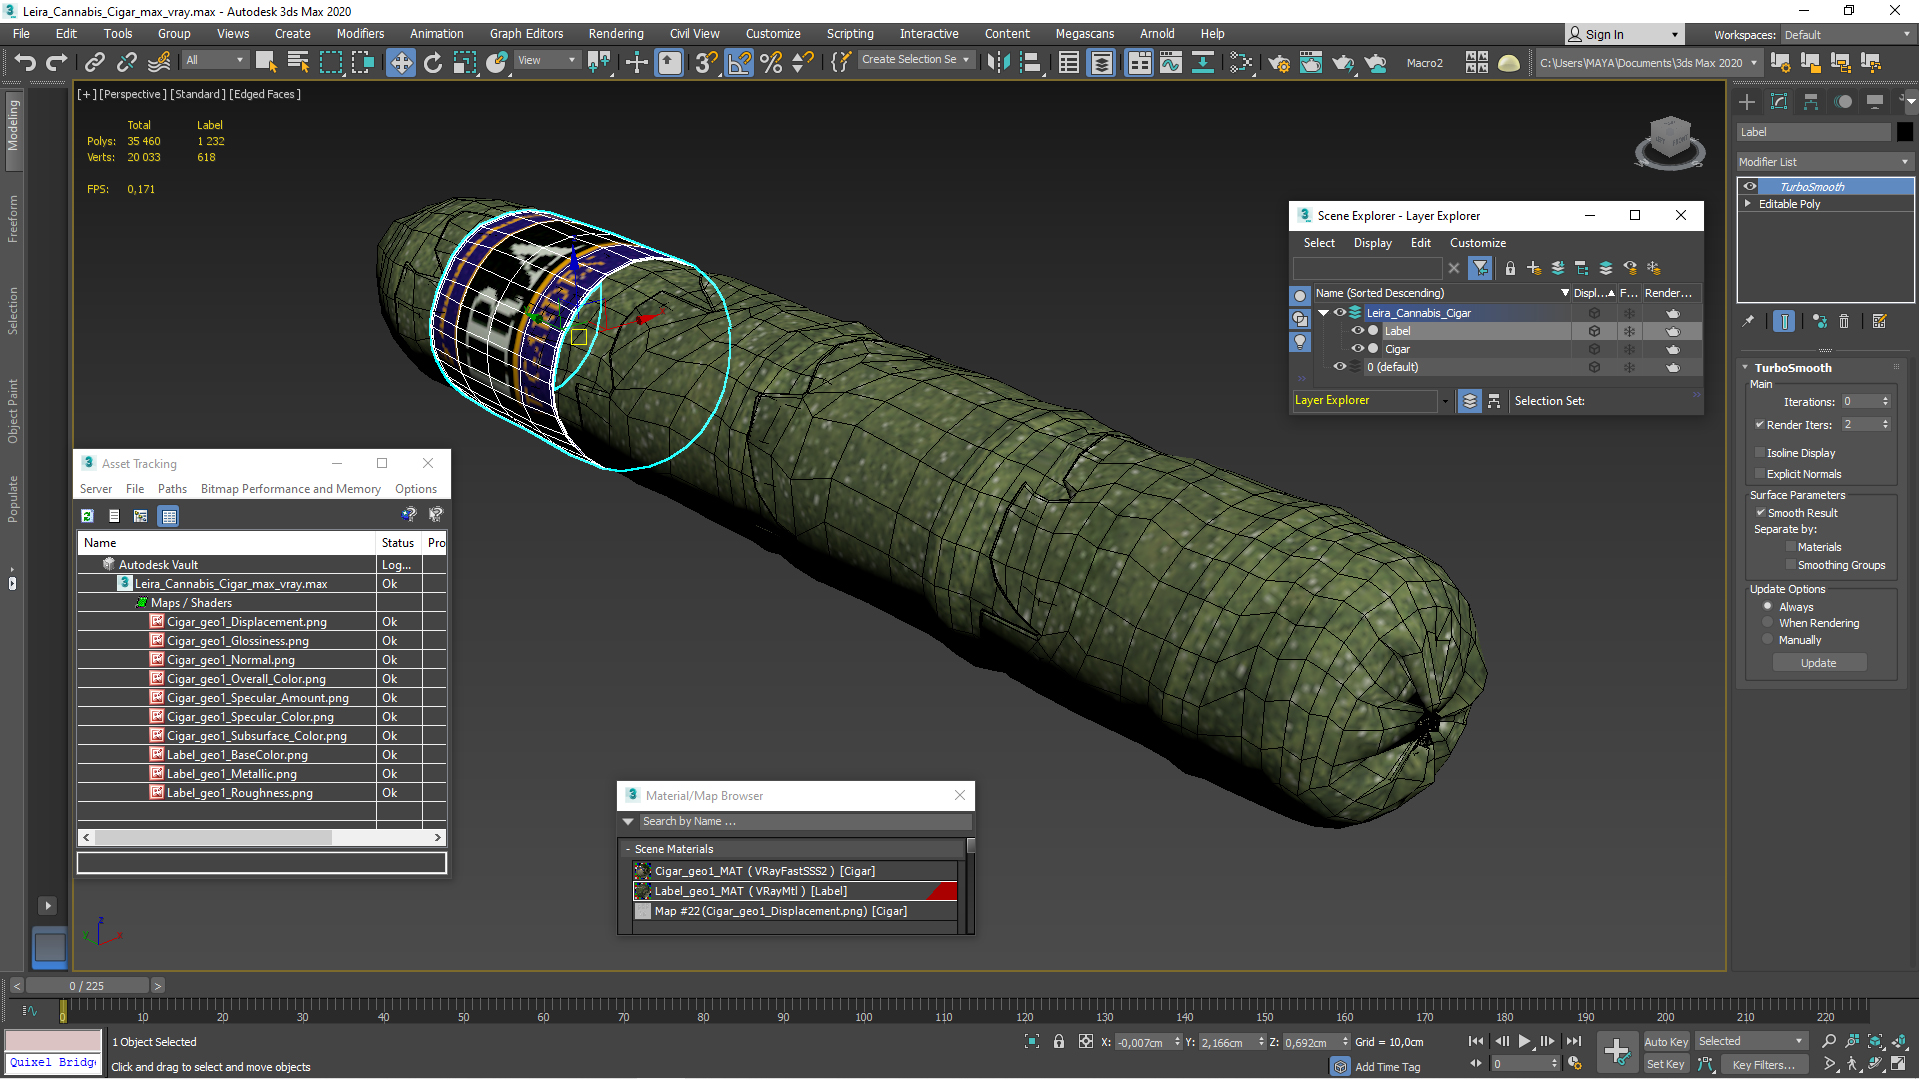Activate the Select and Link tool

click(x=95, y=63)
